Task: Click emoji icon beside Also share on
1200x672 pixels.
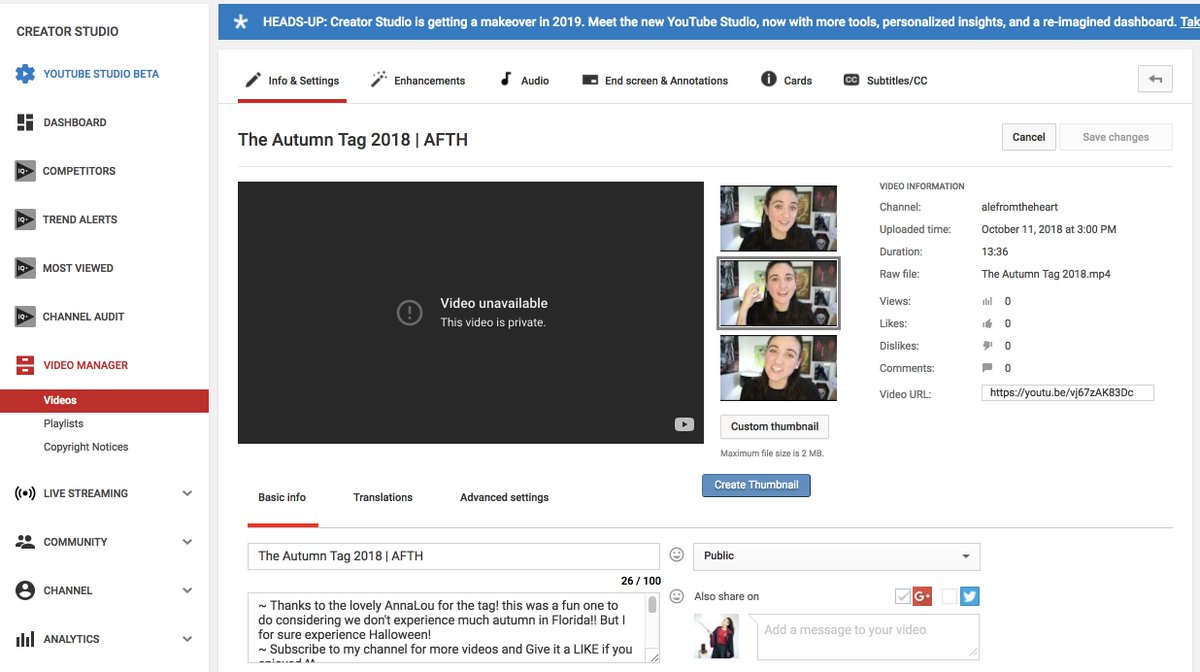Action: click(x=677, y=596)
